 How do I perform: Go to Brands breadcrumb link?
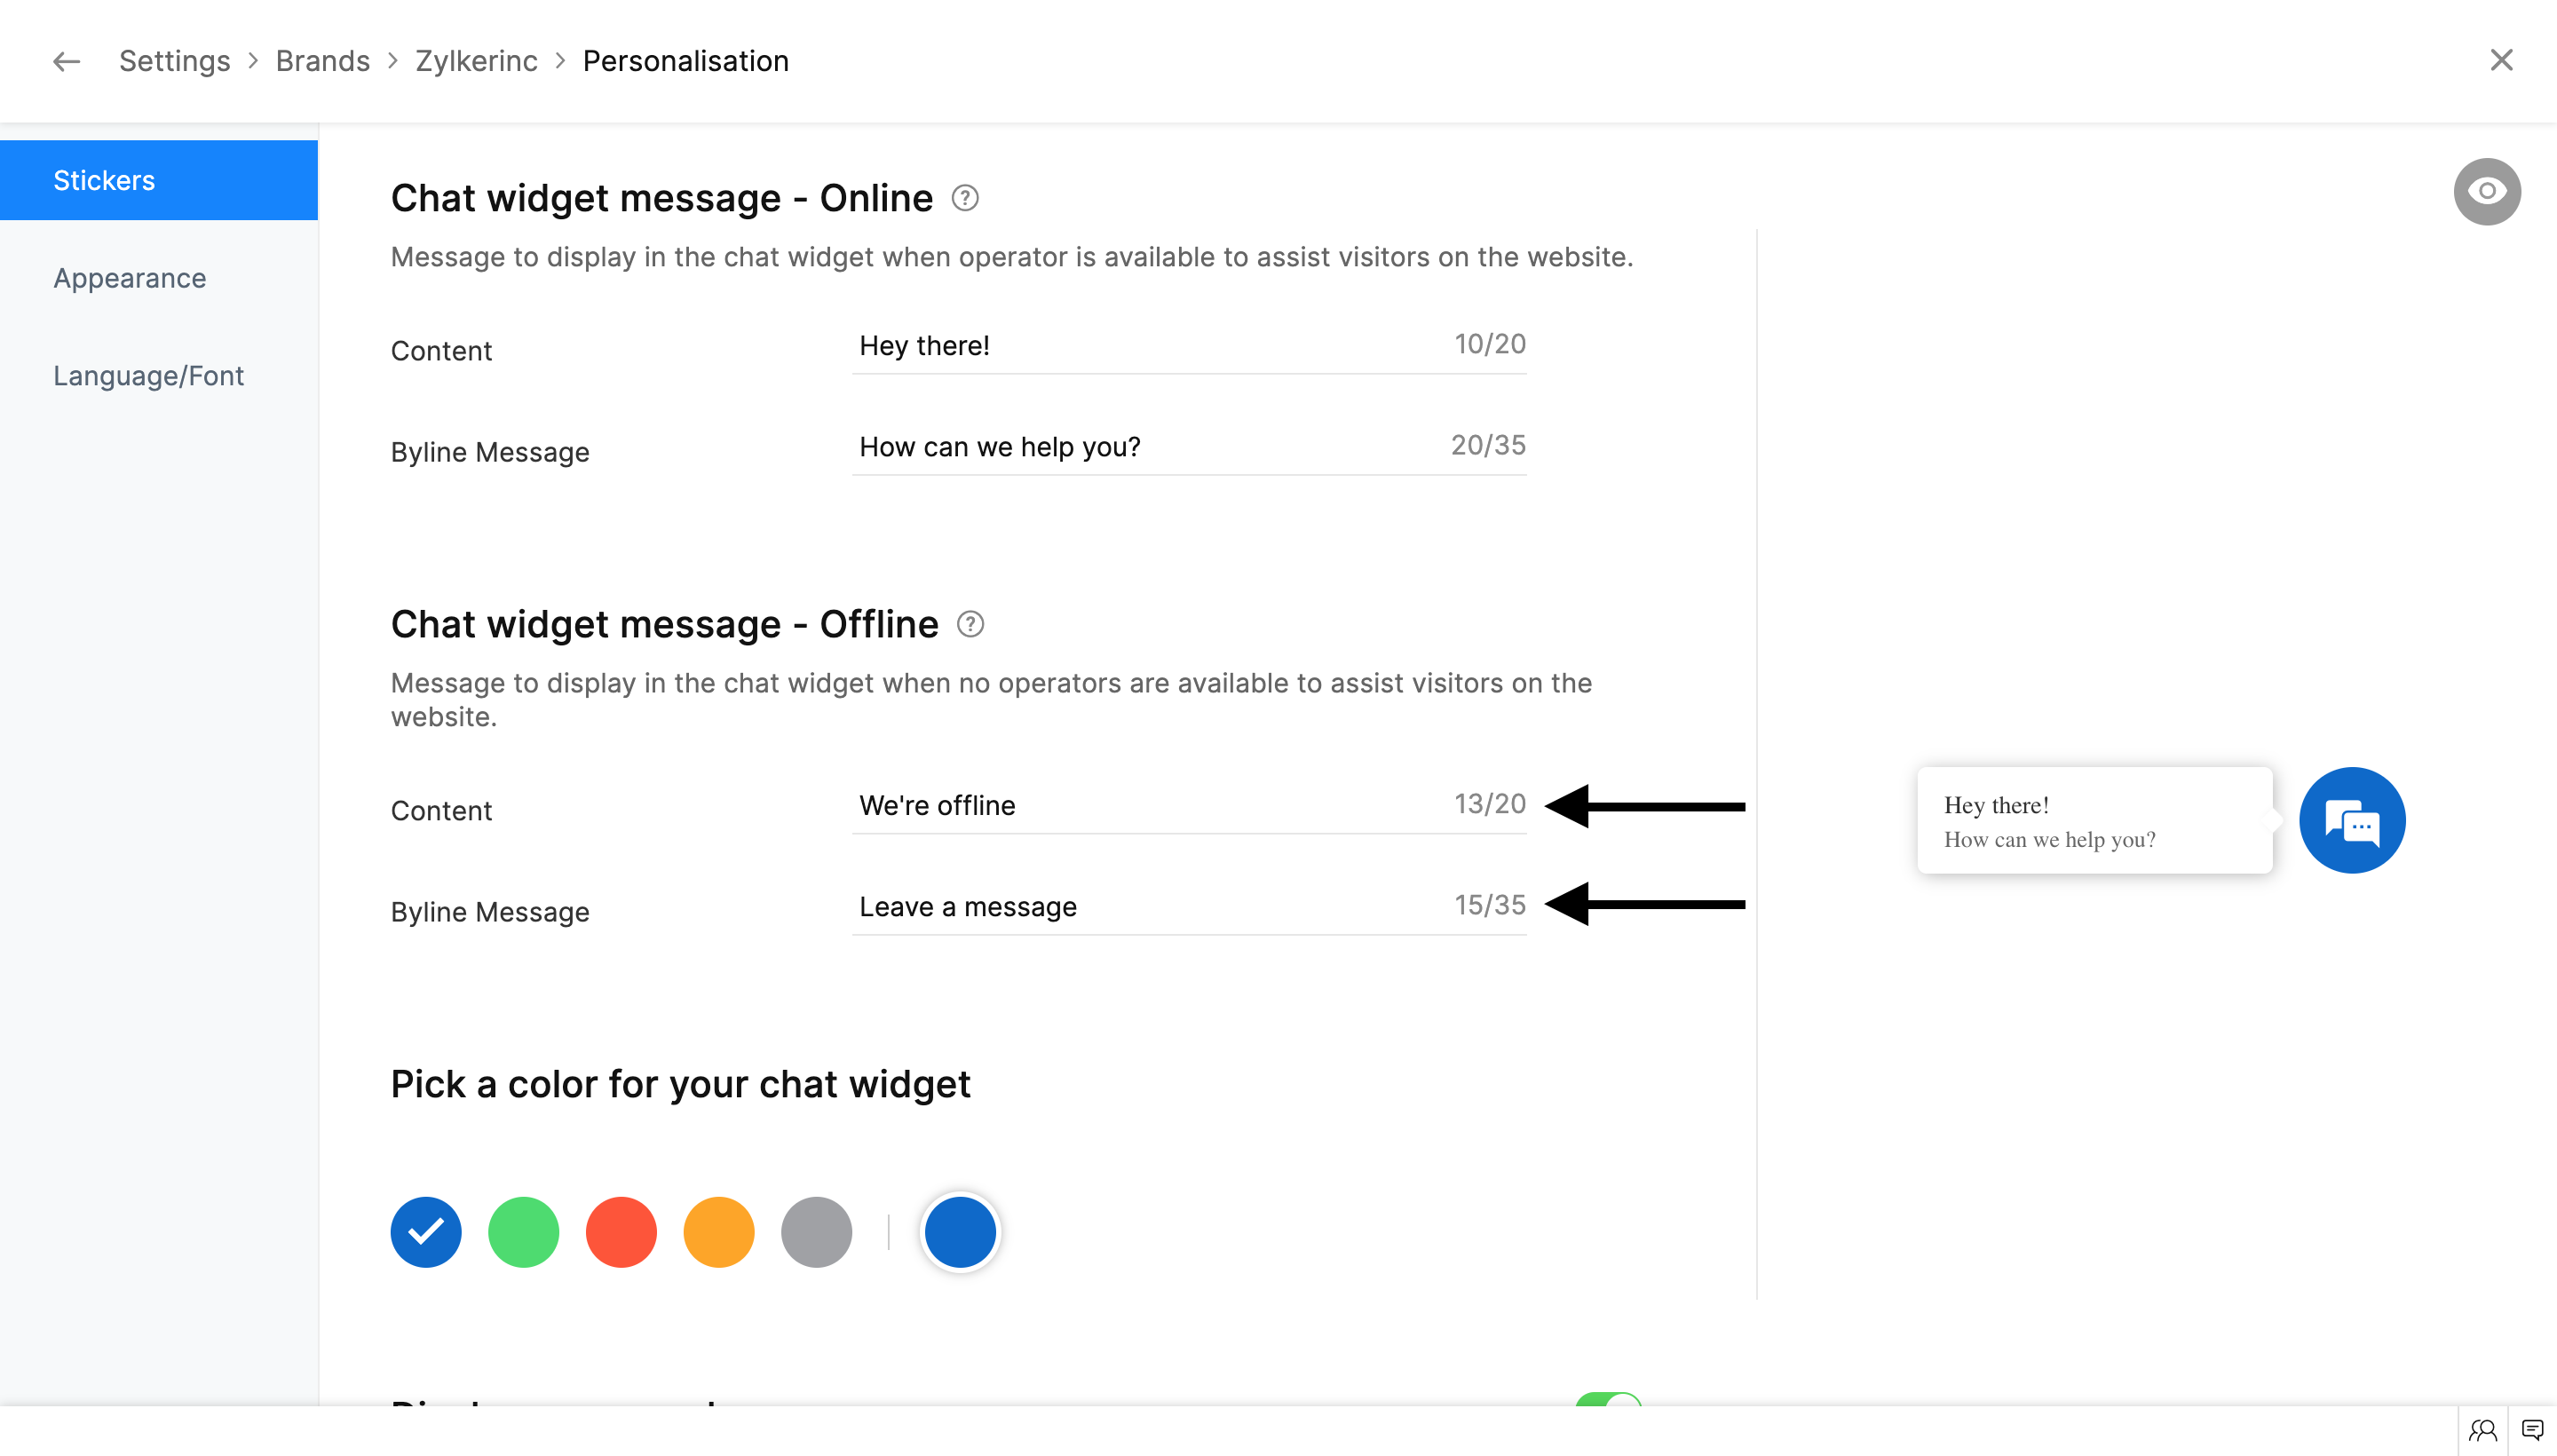(x=322, y=61)
